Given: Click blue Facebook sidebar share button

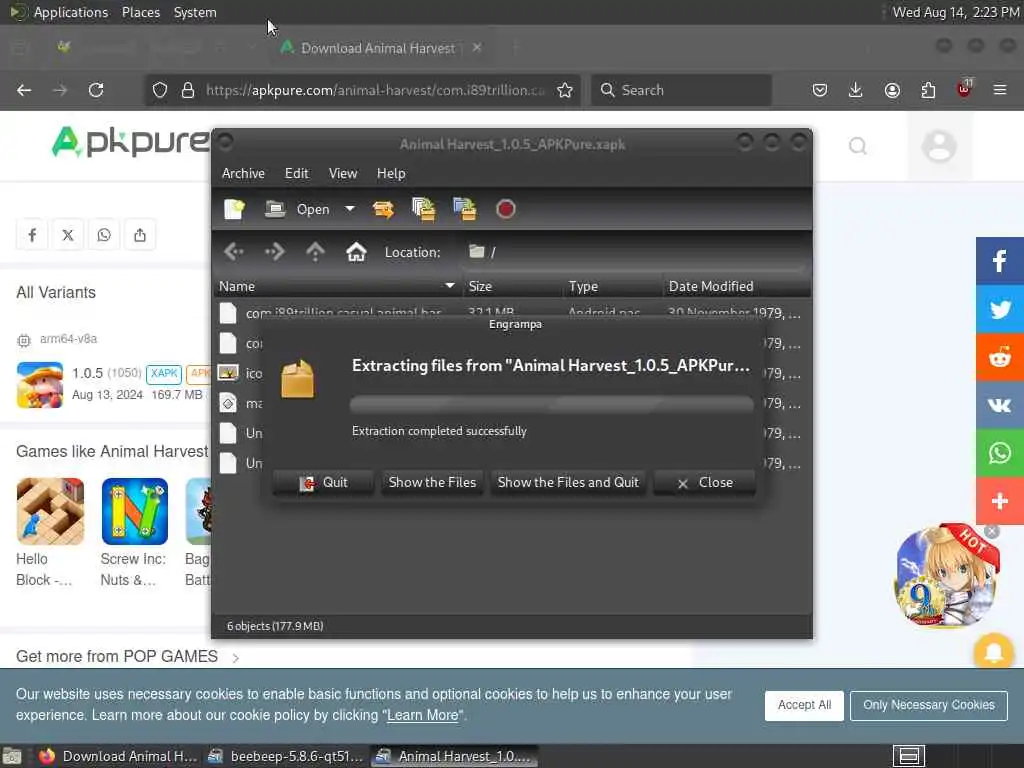Looking at the screenshot, I should [x=1000, y=261].
